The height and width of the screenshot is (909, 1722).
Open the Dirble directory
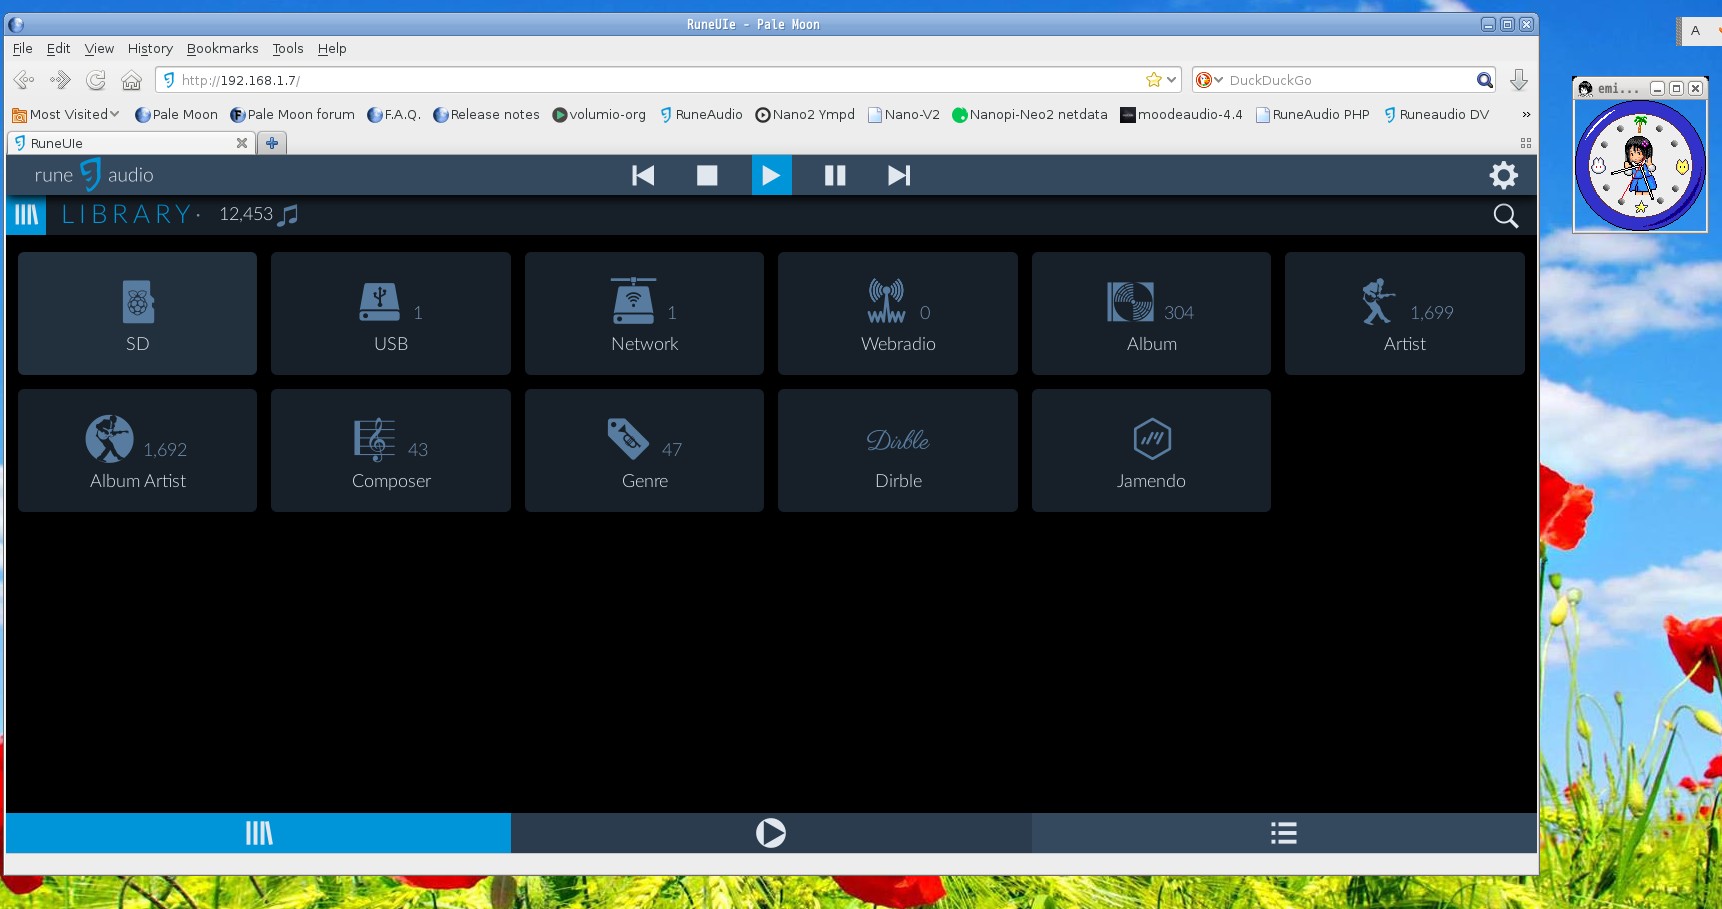tap(897, 450)
